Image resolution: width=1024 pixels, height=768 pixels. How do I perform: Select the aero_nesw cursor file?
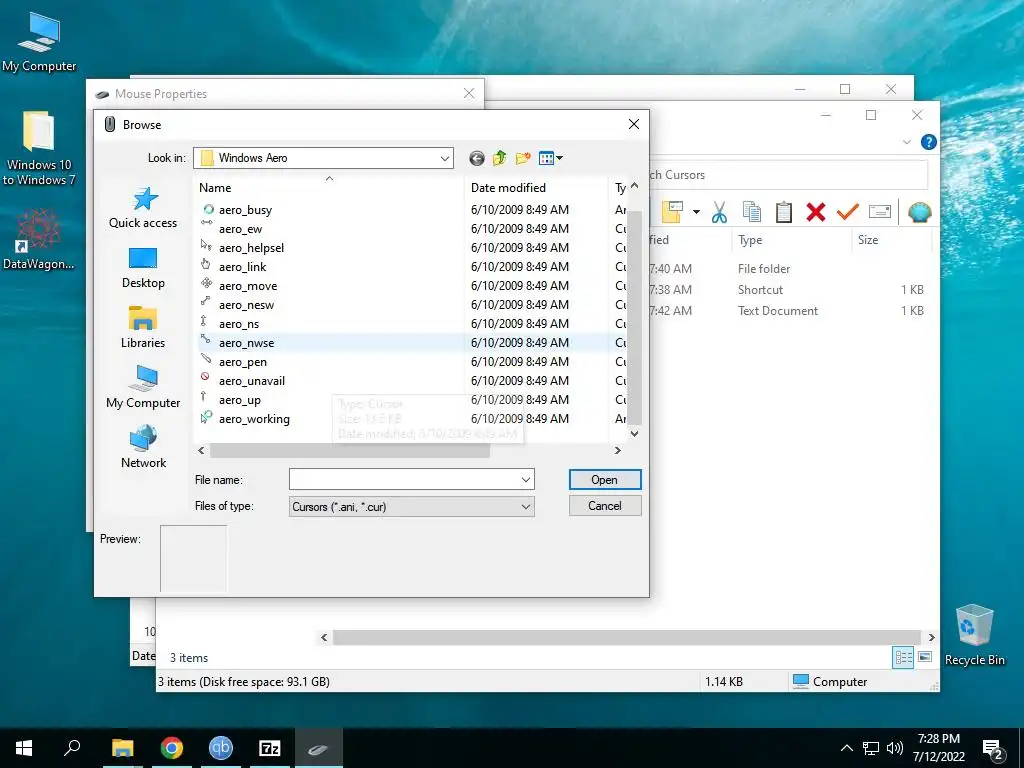[x=246, y=305]
